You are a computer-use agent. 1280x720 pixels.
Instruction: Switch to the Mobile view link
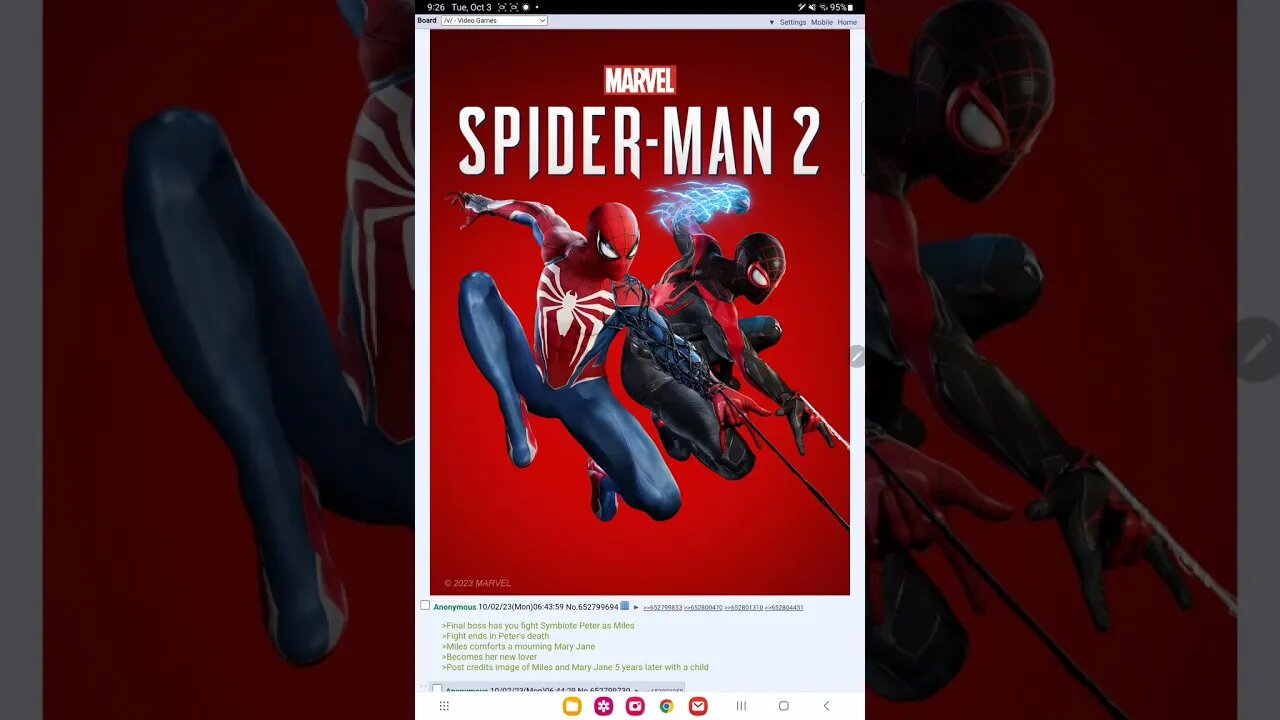point(822,22)
